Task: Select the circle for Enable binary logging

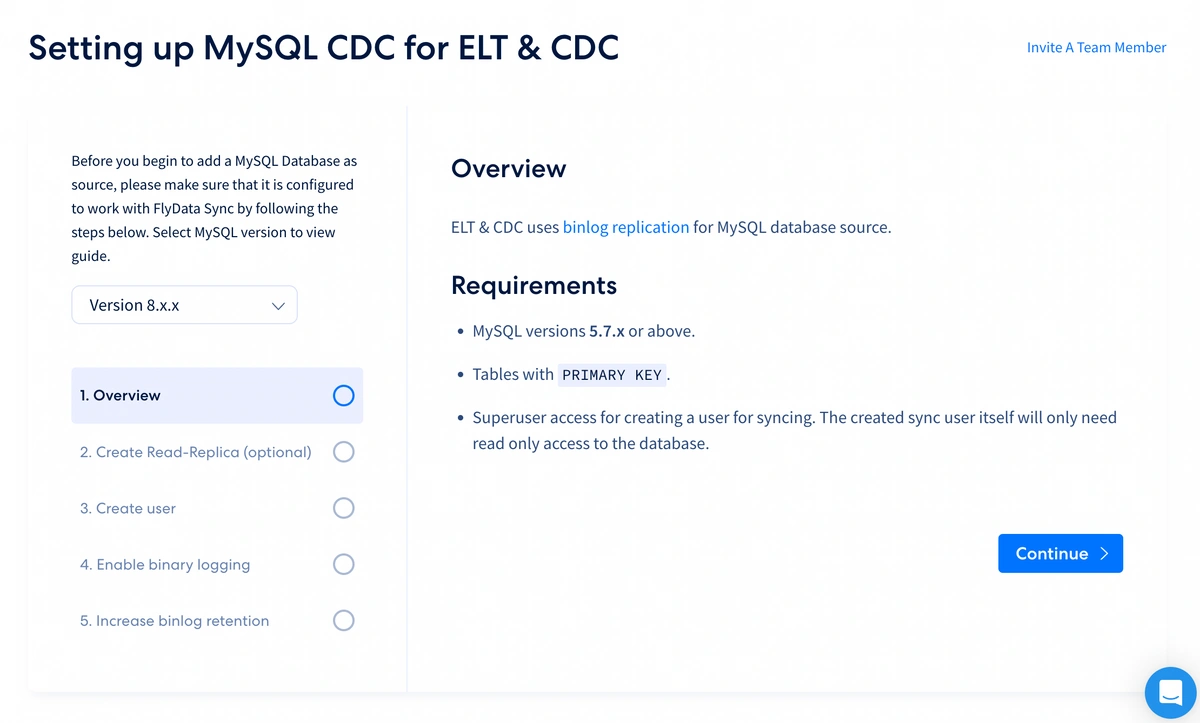Action: 343,564
